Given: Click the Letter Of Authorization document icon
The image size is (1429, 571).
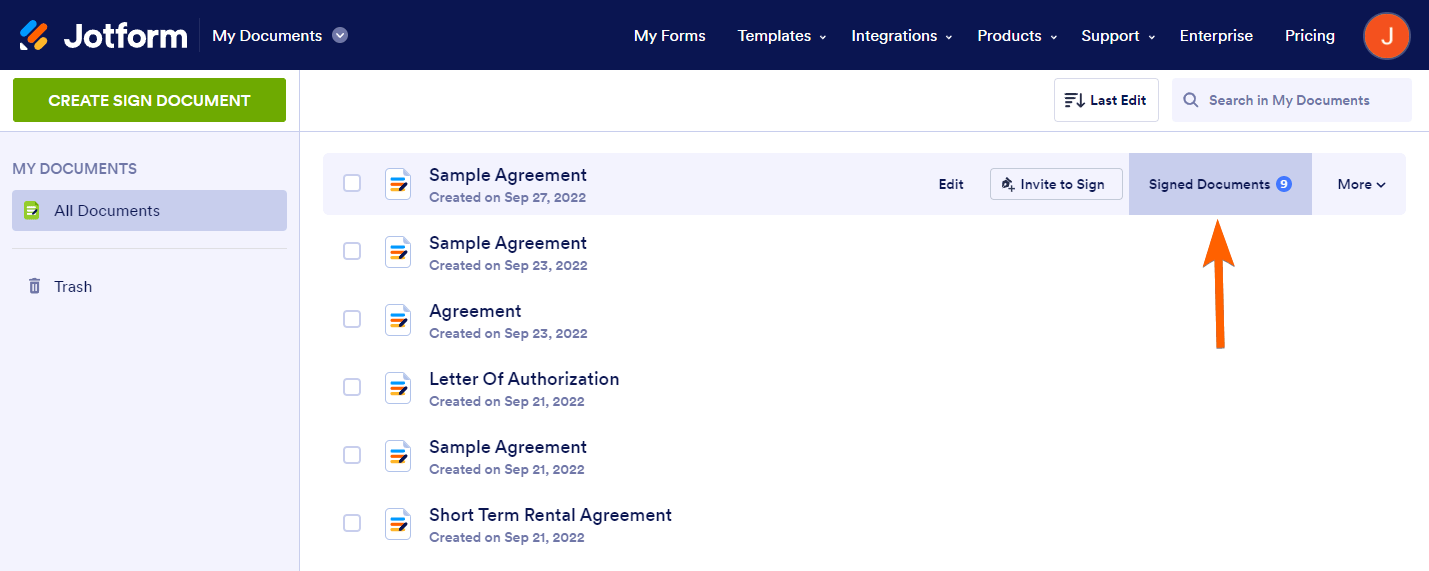Looking at the screenshot, I should 398,387.
